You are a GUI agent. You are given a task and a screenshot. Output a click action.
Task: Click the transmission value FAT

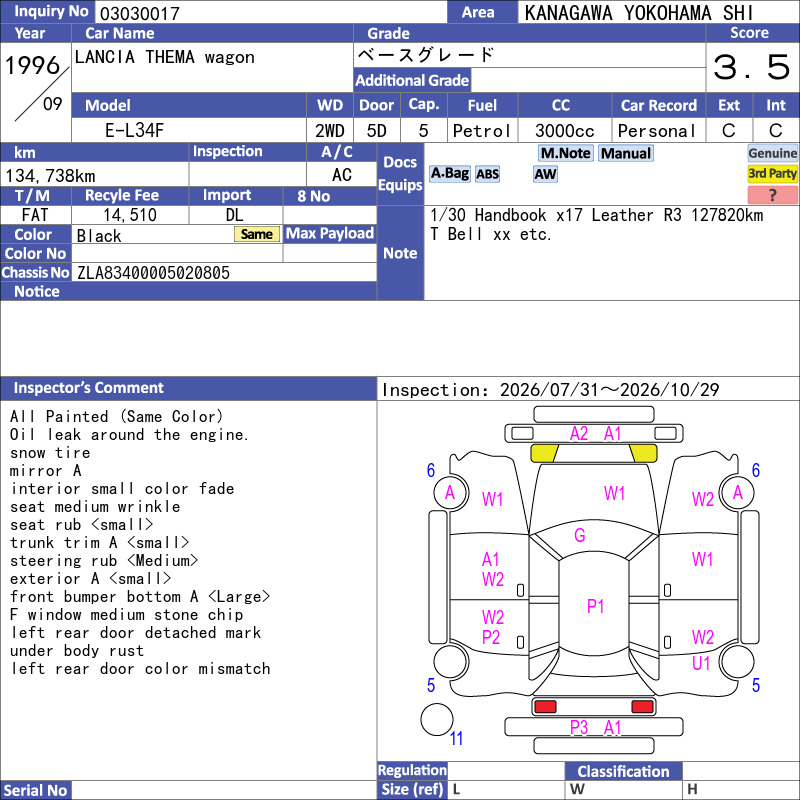(x=35, y=215)
